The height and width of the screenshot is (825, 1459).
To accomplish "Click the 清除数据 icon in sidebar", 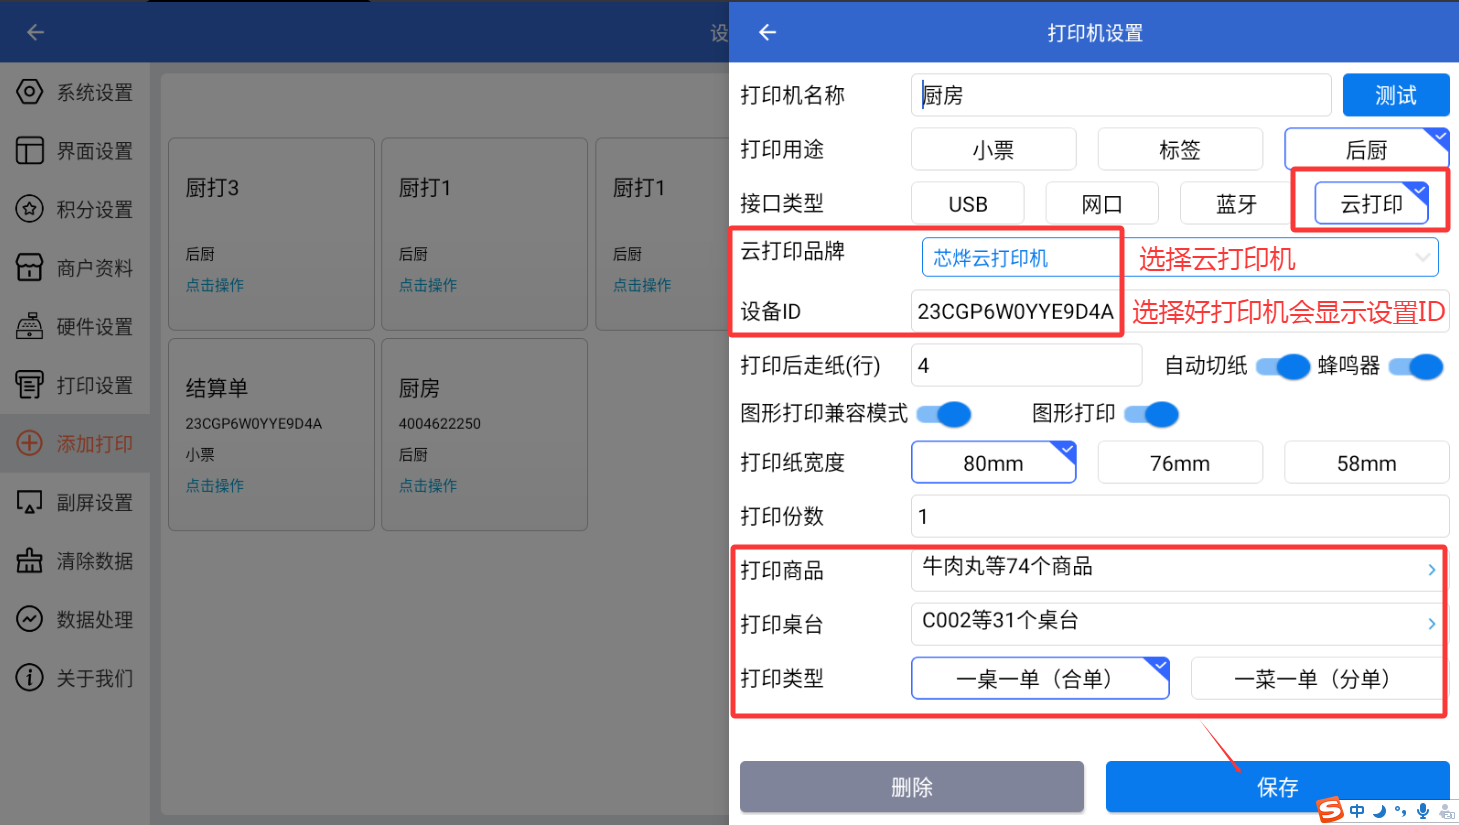I will pyautogui.click(x=30, y=560).
